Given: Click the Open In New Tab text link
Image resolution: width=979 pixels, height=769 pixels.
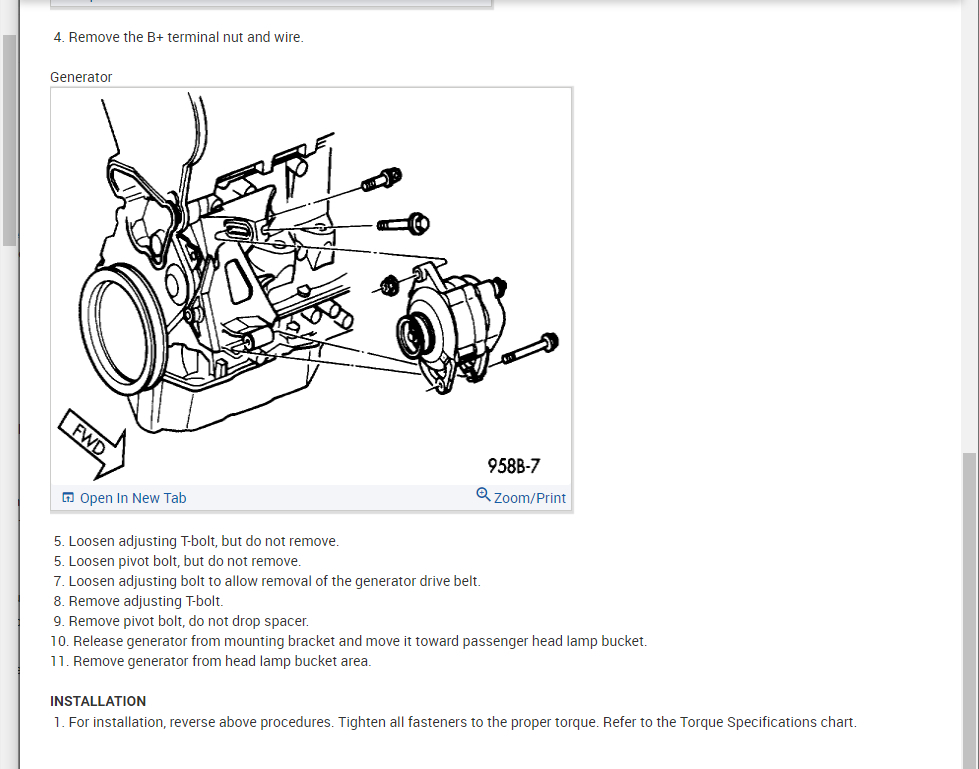Looking at the screenshot, I should pos(133,498).
